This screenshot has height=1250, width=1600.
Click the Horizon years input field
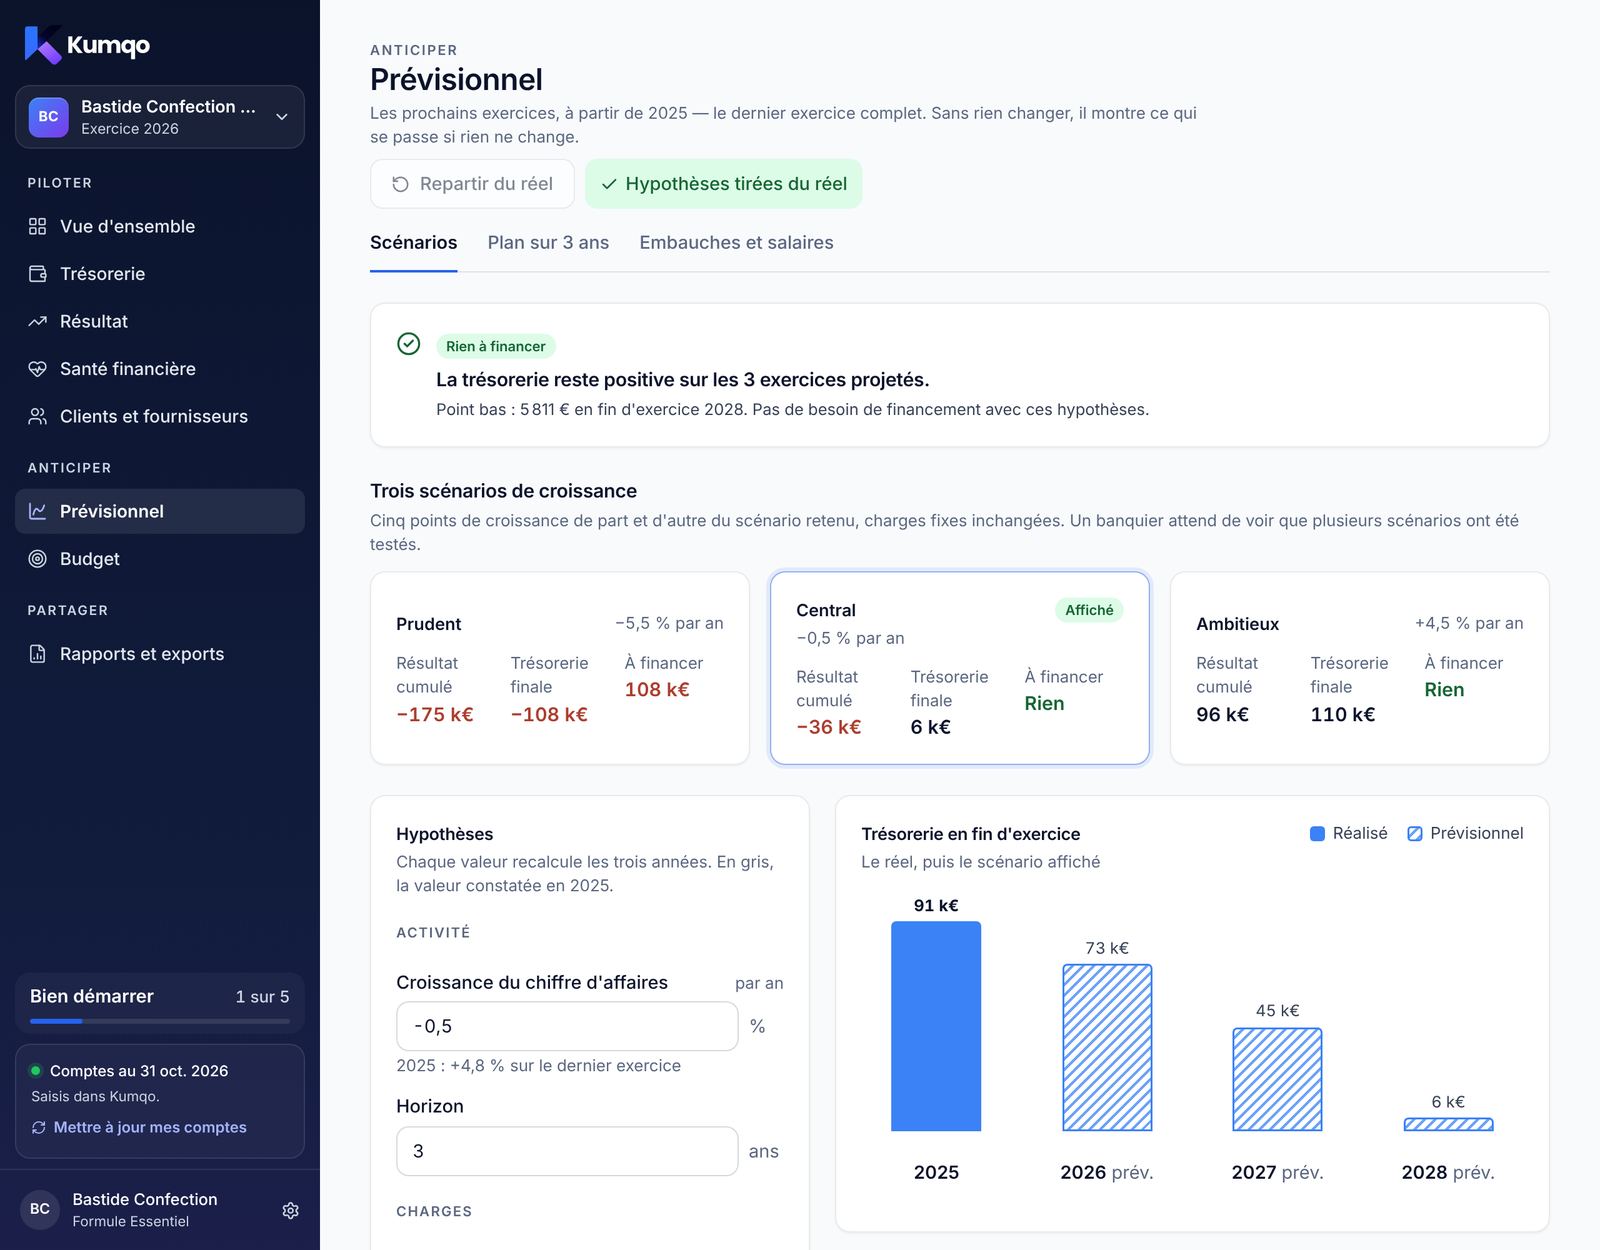567,1151
